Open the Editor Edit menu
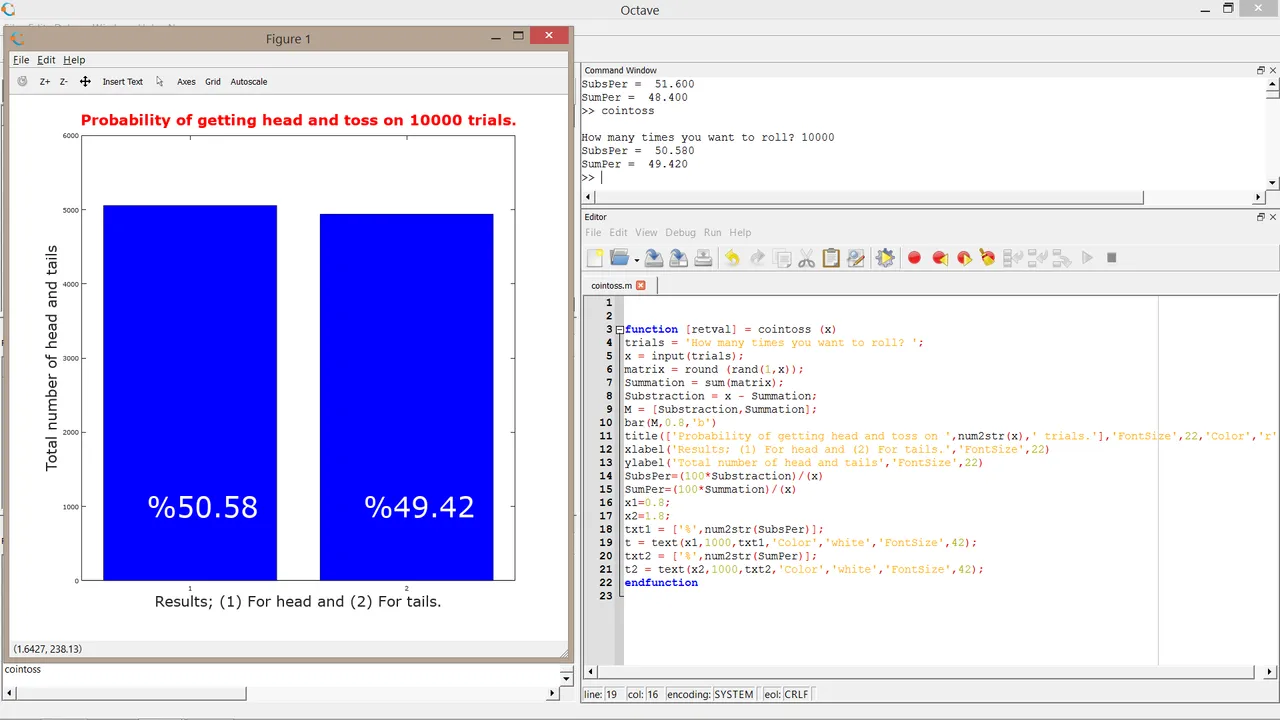Screen dimensions: 1280x720 click(619, 233)
